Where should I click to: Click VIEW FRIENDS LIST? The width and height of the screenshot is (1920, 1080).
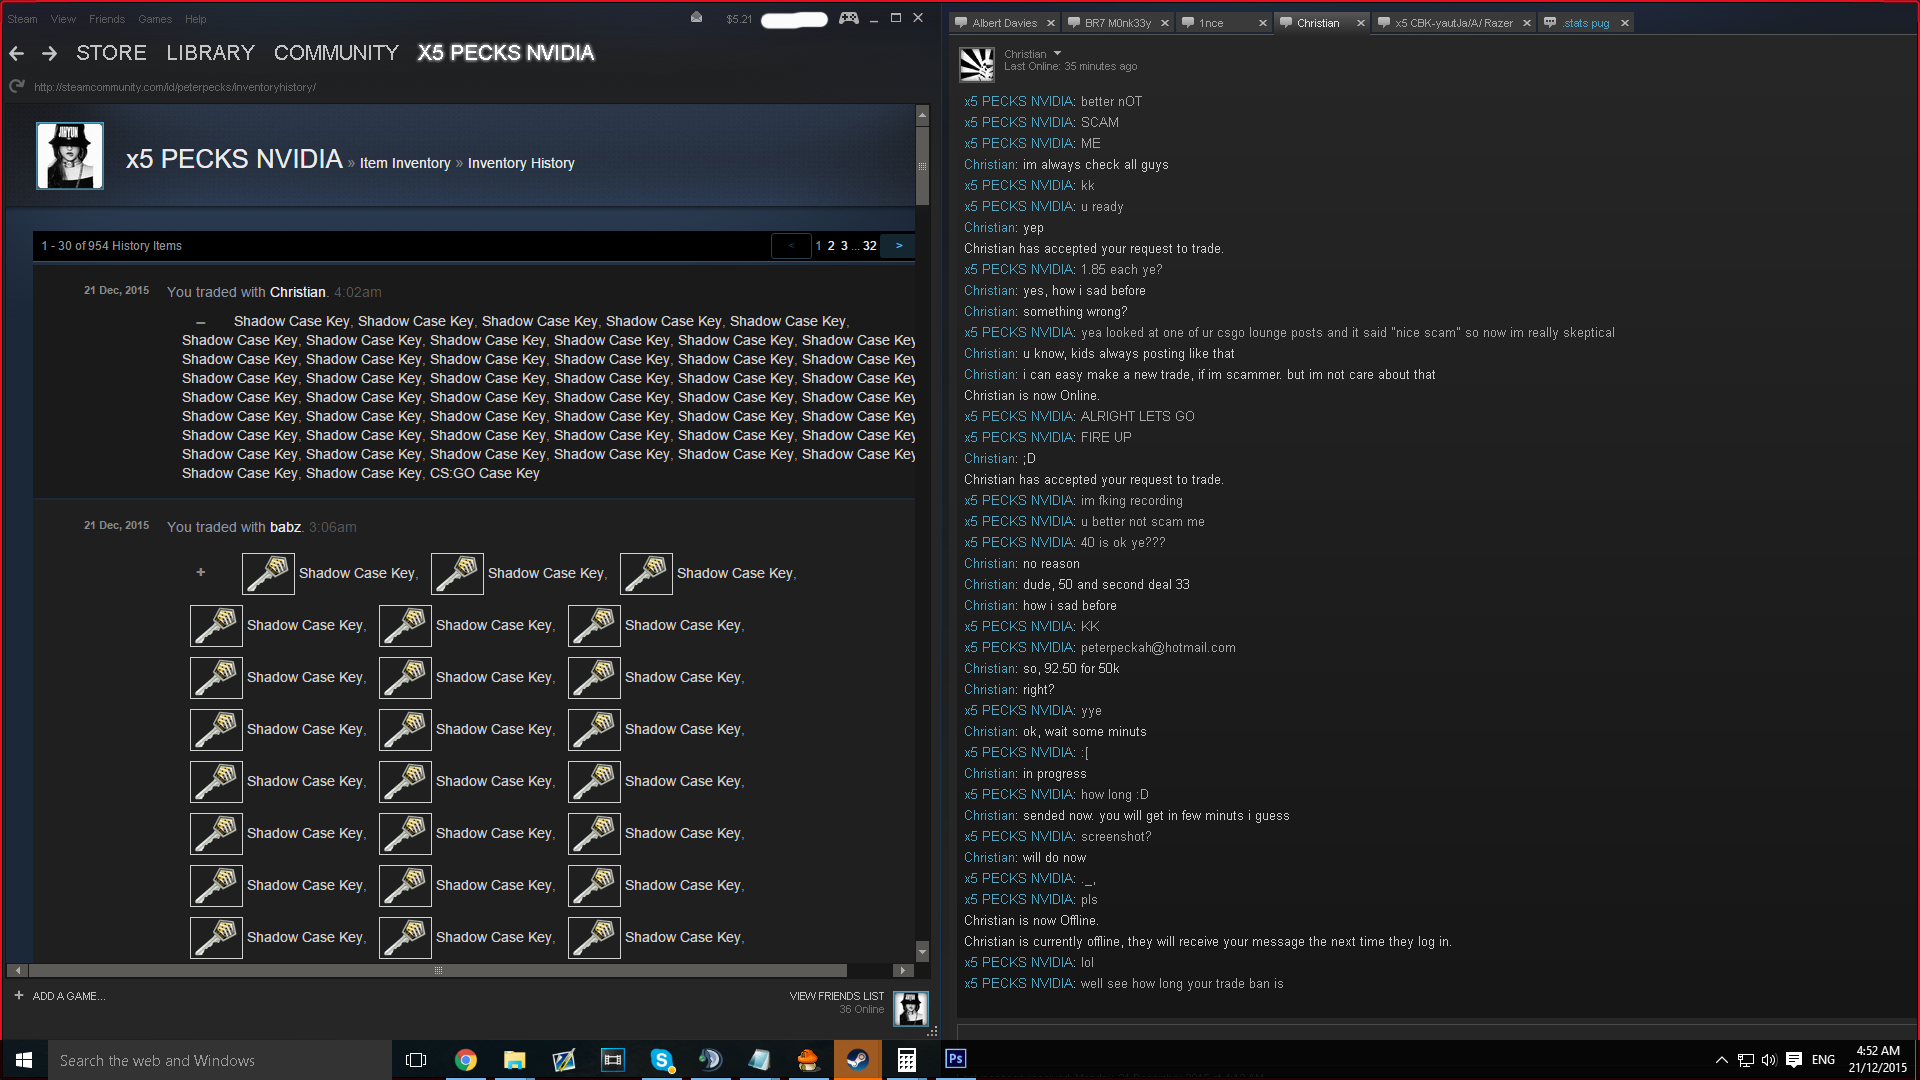(836, 996)
